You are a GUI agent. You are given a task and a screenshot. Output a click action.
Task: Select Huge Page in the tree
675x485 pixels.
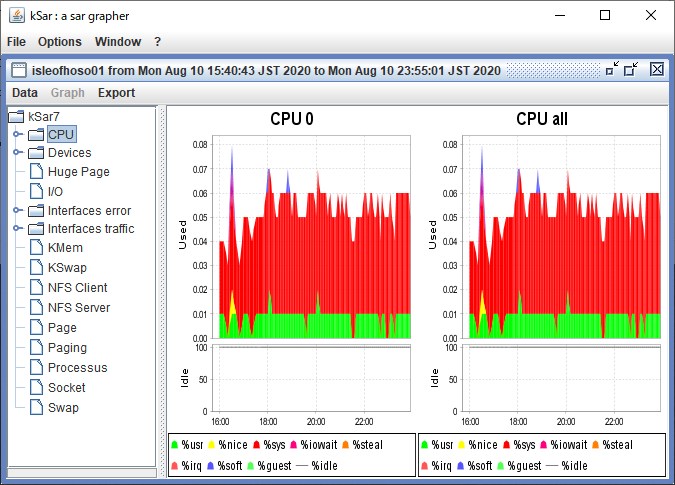78,172
